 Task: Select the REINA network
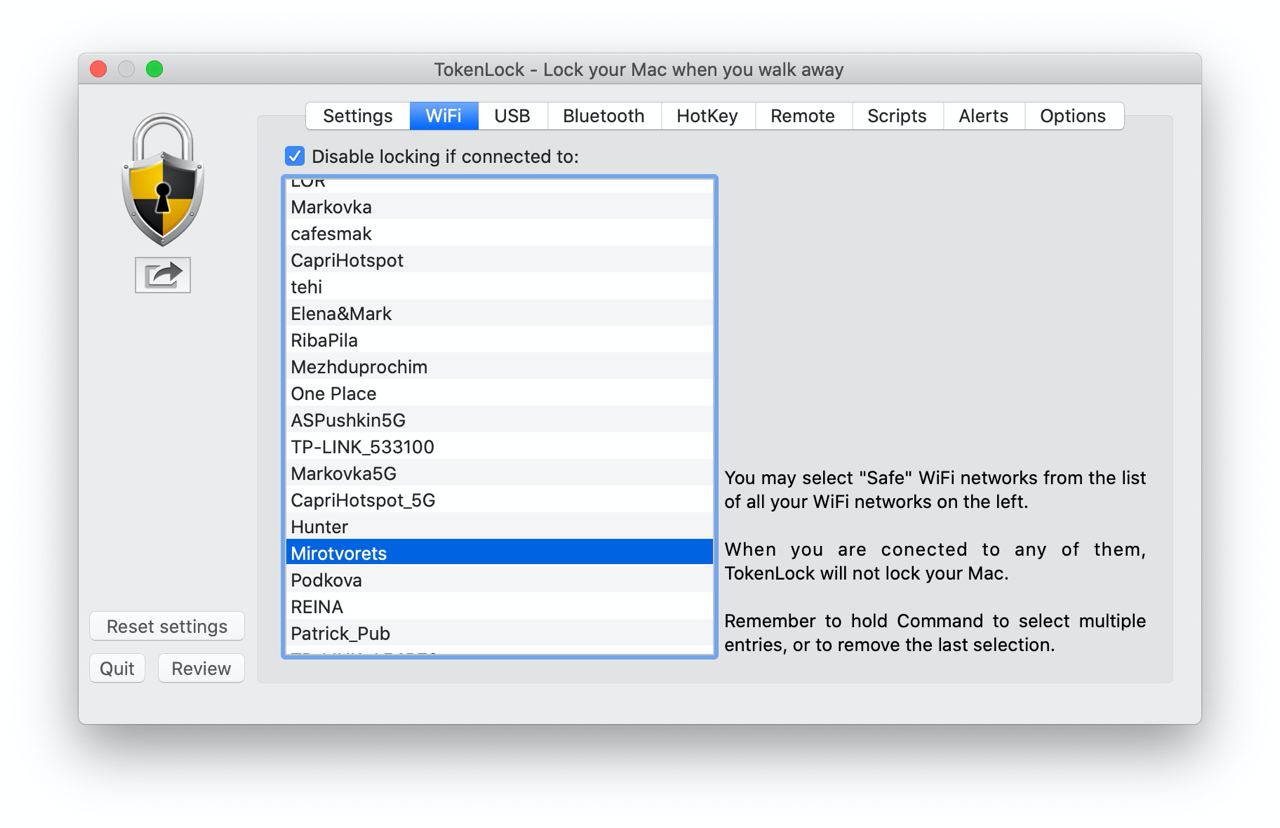pos(499,607)
